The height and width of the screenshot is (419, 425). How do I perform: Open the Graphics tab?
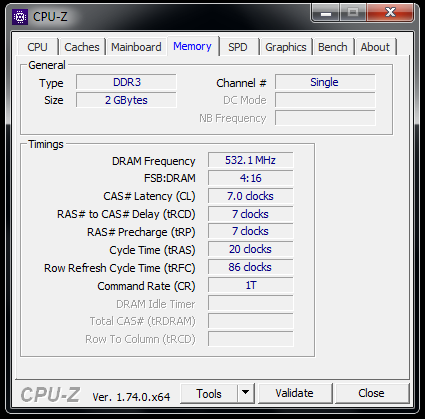click(286, 47)
